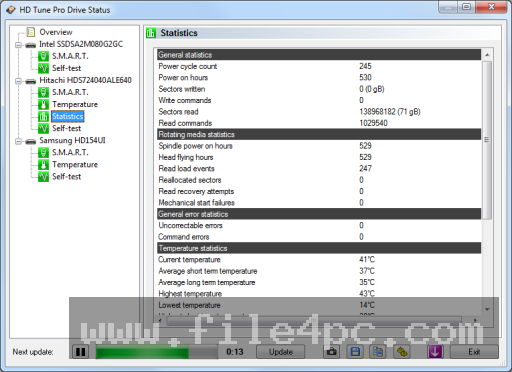Open S.M.A.R.T. for the Samsung drive
This screenshot has width=512, height=372.
coord(70,152)
